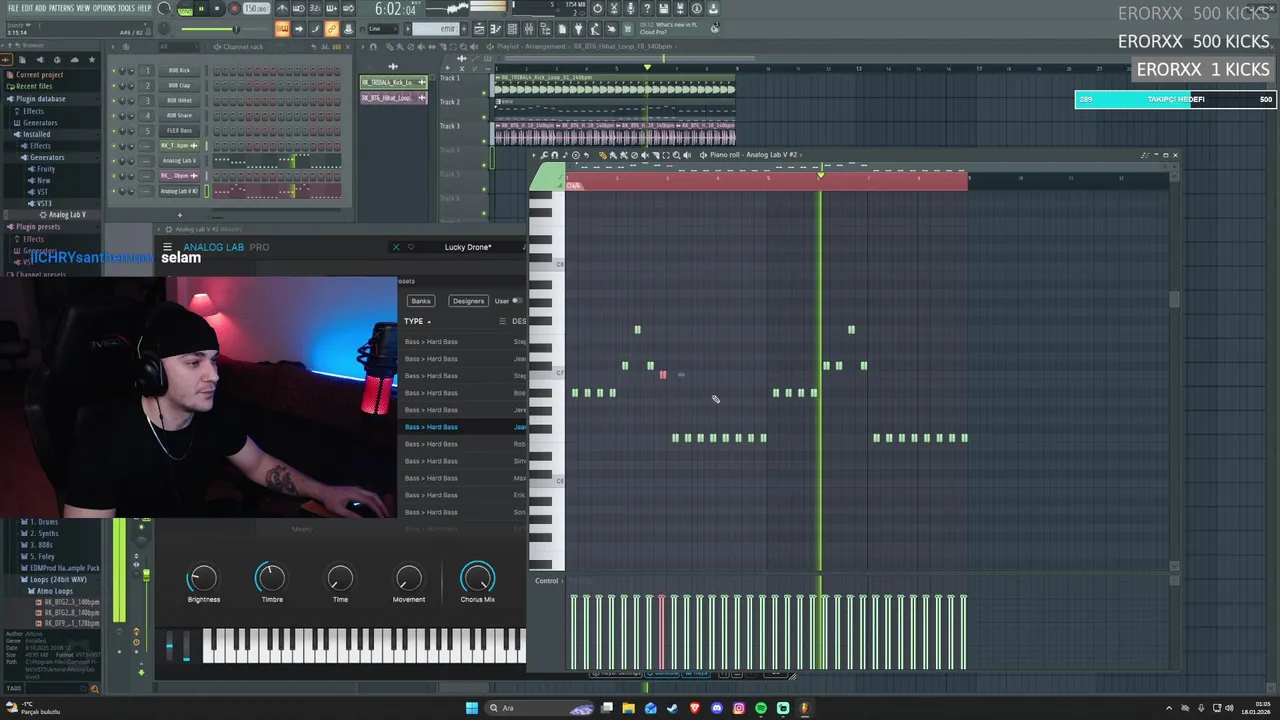Clear search with X in Analog Lab
This screenshot has height=720, width=1280.
point(395,247)
